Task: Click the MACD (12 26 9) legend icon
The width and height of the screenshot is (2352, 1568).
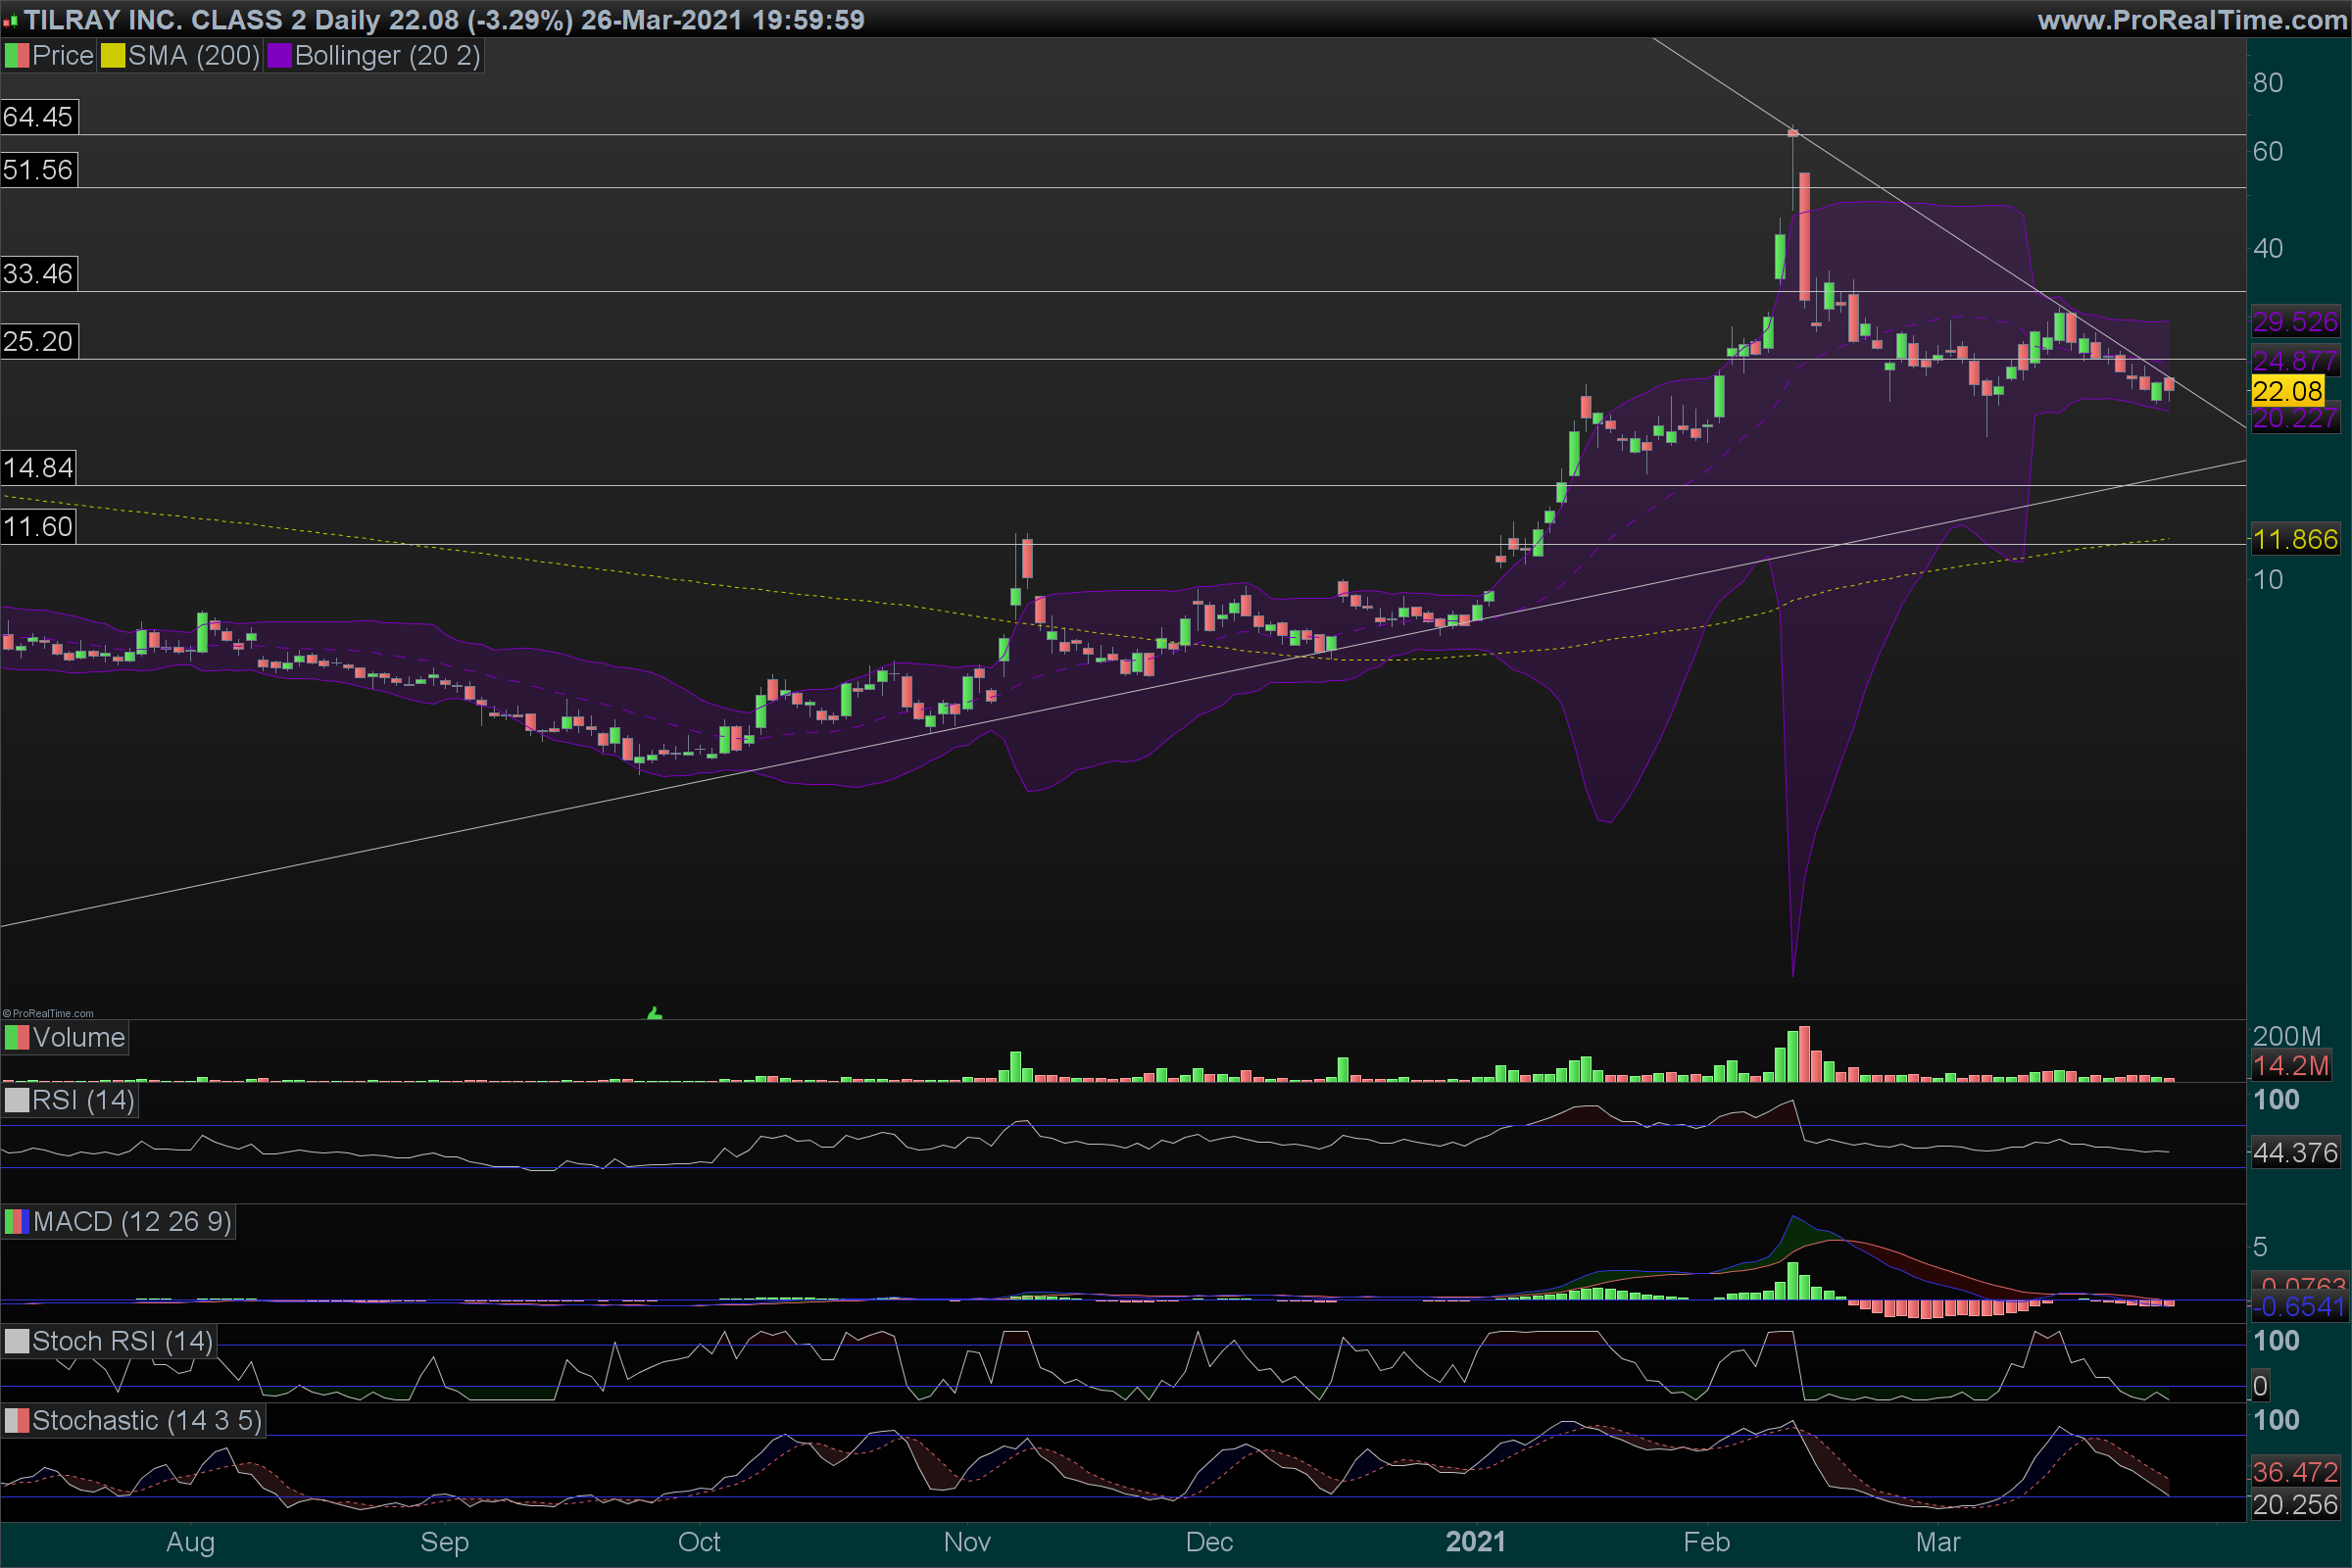Action: (x=17, y=1221)
